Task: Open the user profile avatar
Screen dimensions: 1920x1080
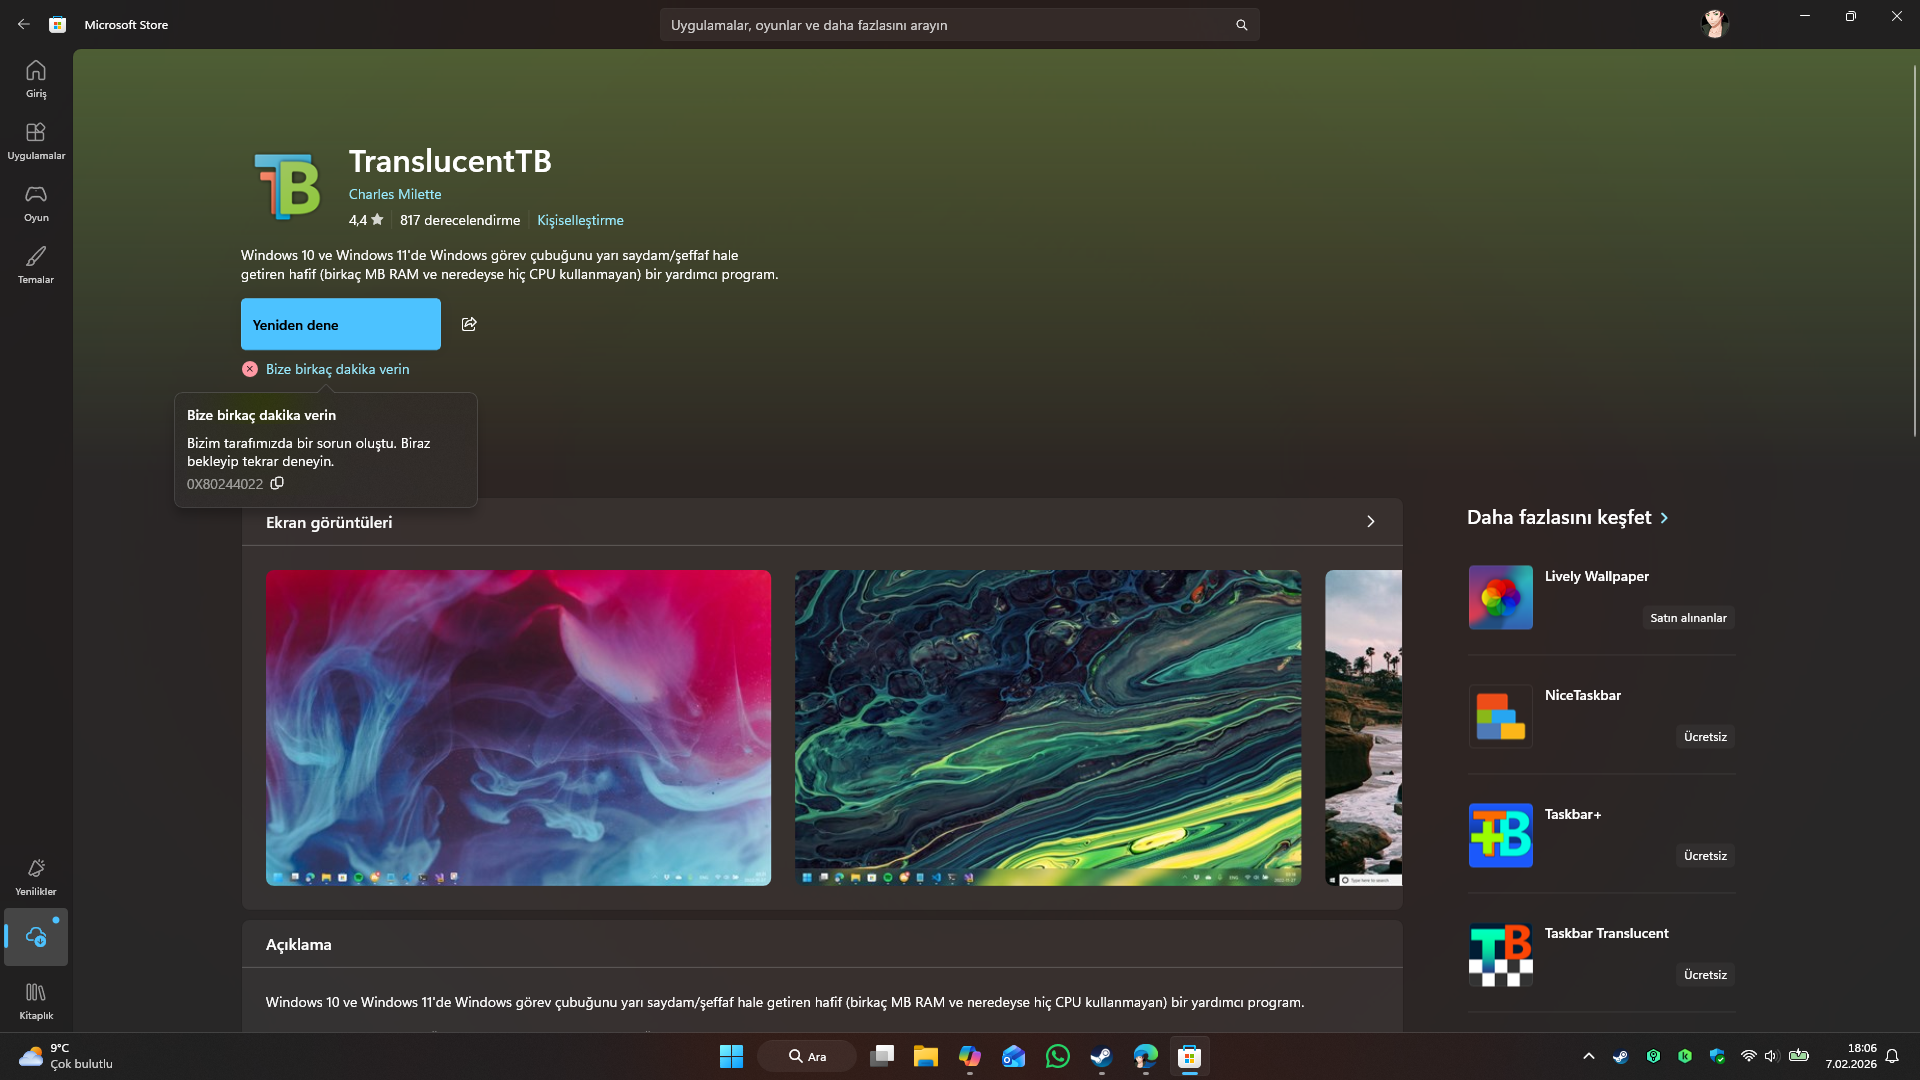Action: pyautogui.click(x=1715, y=23)
